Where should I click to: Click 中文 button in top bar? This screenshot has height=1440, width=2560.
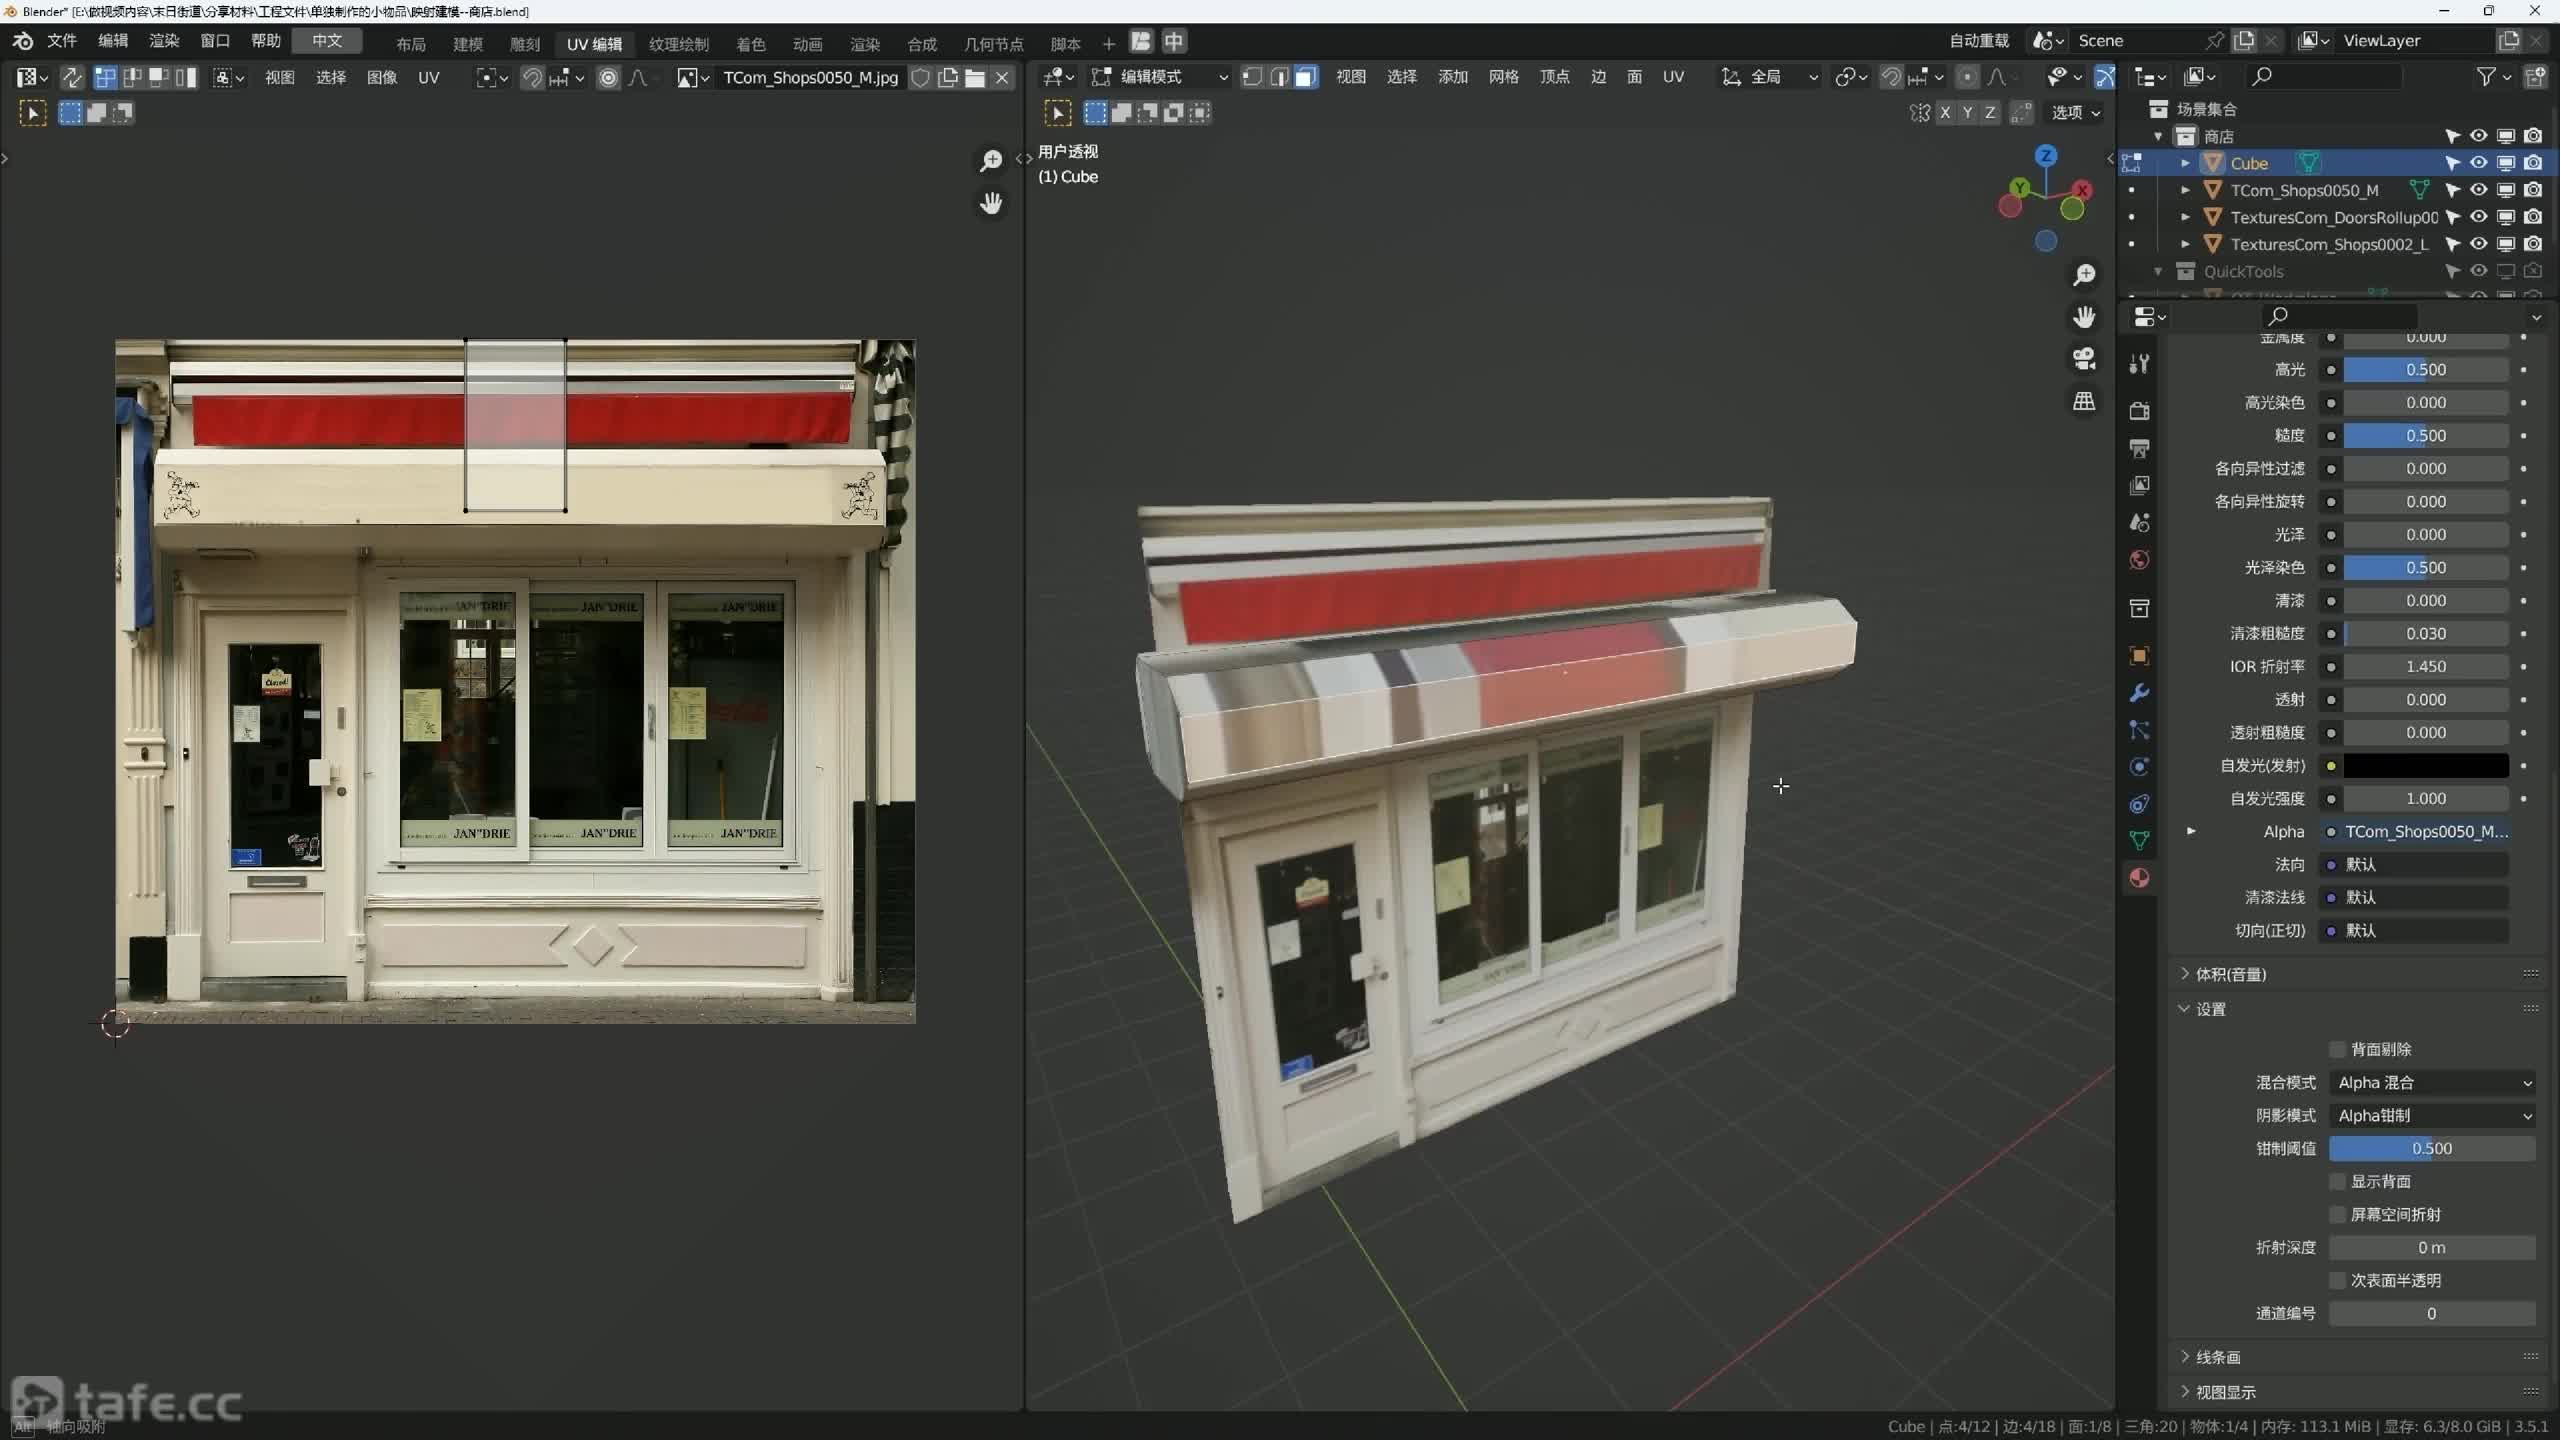pyautogui.click(x=327, y=41)
